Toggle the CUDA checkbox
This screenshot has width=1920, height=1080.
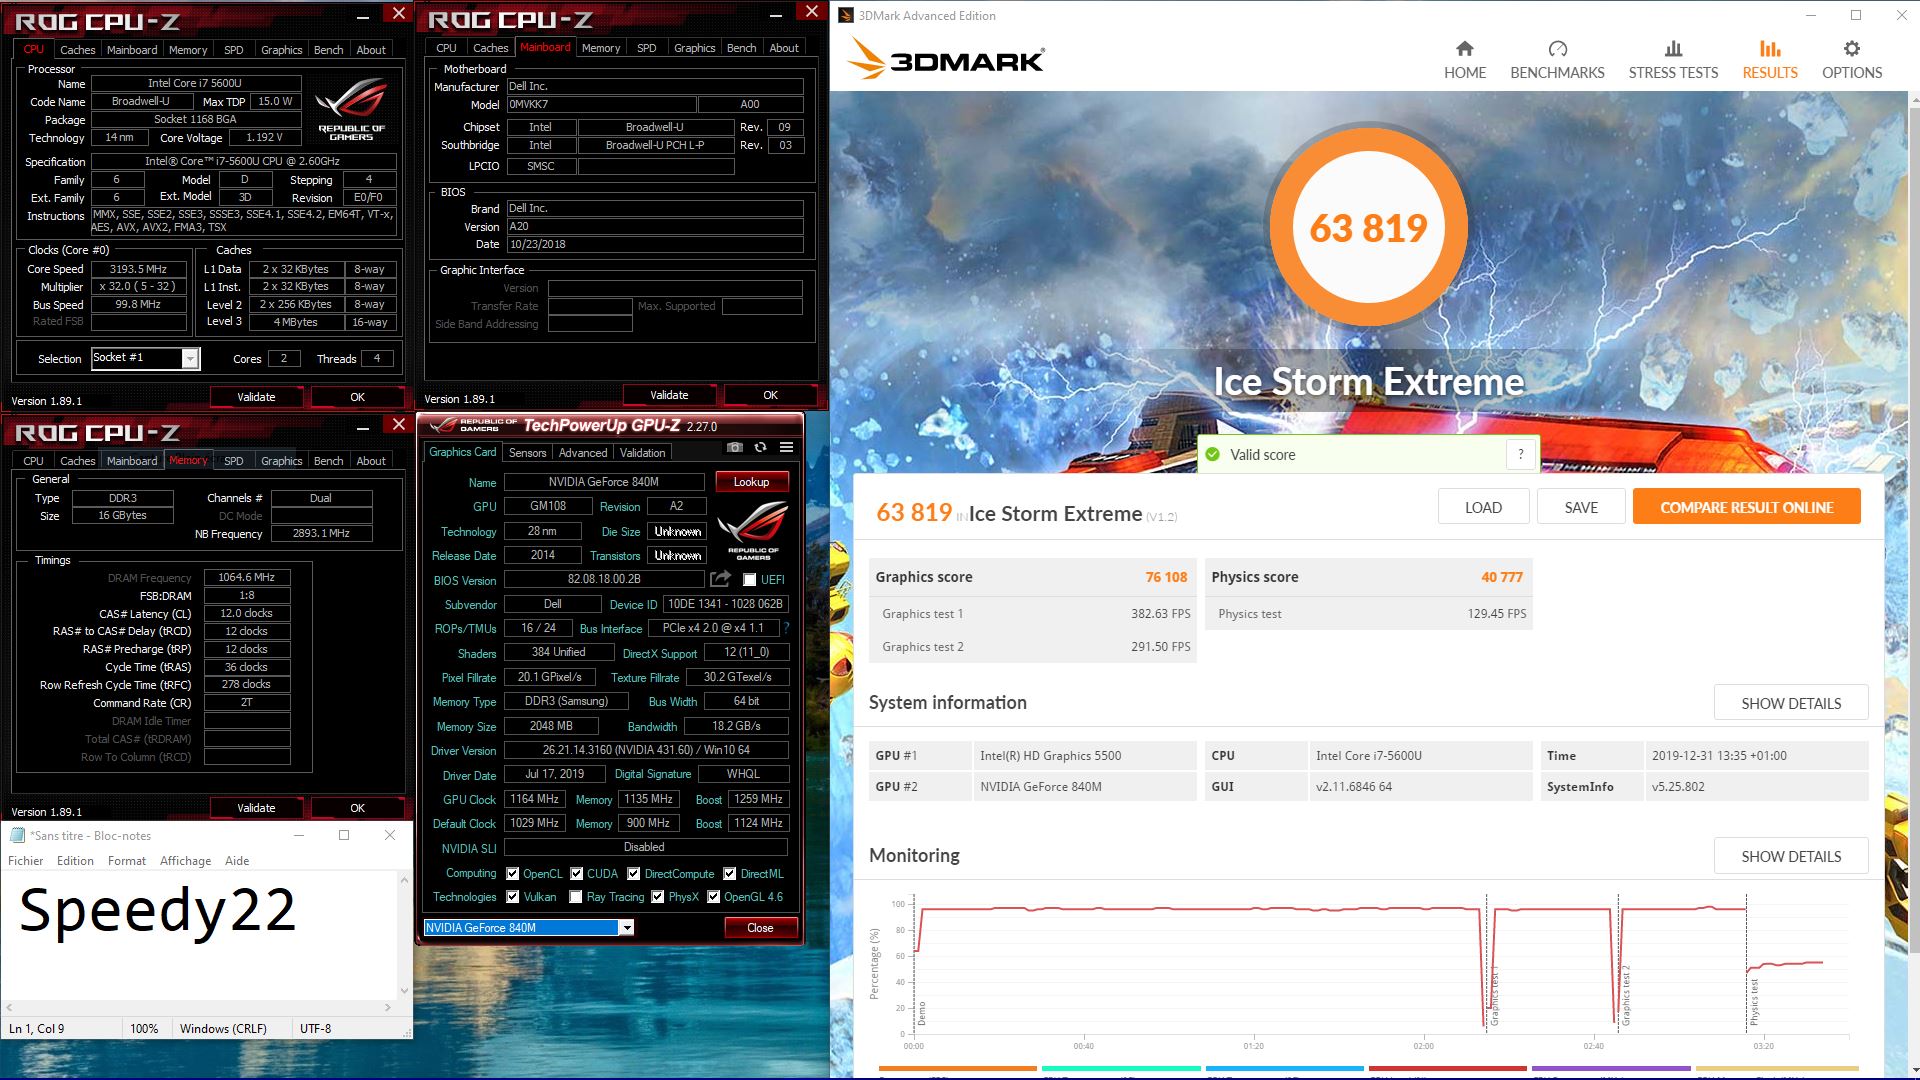576,873
